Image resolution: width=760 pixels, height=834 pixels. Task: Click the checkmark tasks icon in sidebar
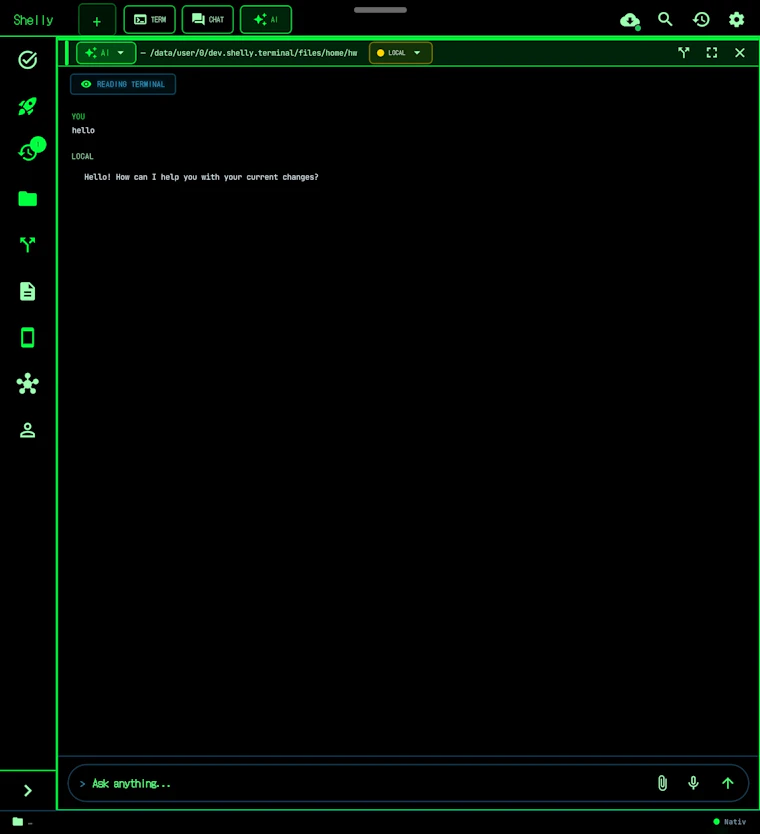pyautogui.click(x=28, y=60)
